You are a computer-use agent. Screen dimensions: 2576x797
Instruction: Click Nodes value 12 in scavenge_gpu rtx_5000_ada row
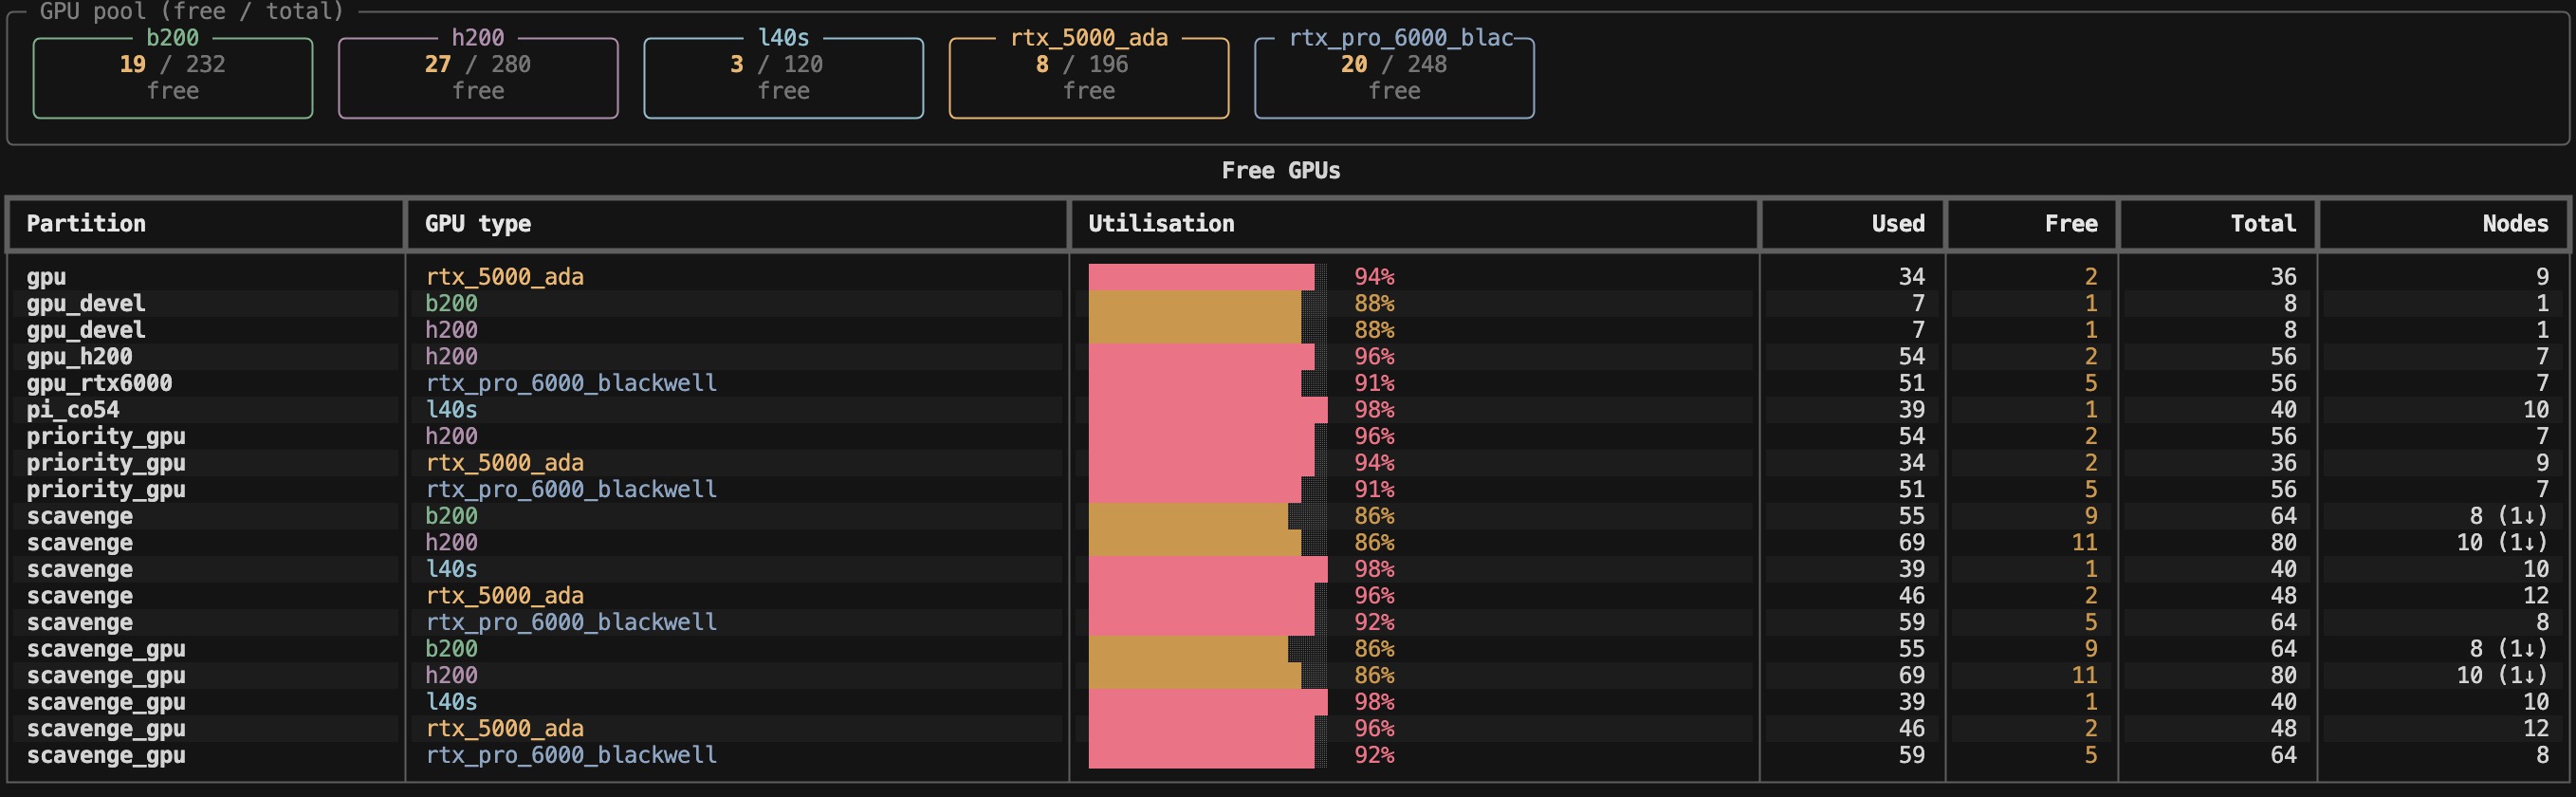pos(2535,729)
